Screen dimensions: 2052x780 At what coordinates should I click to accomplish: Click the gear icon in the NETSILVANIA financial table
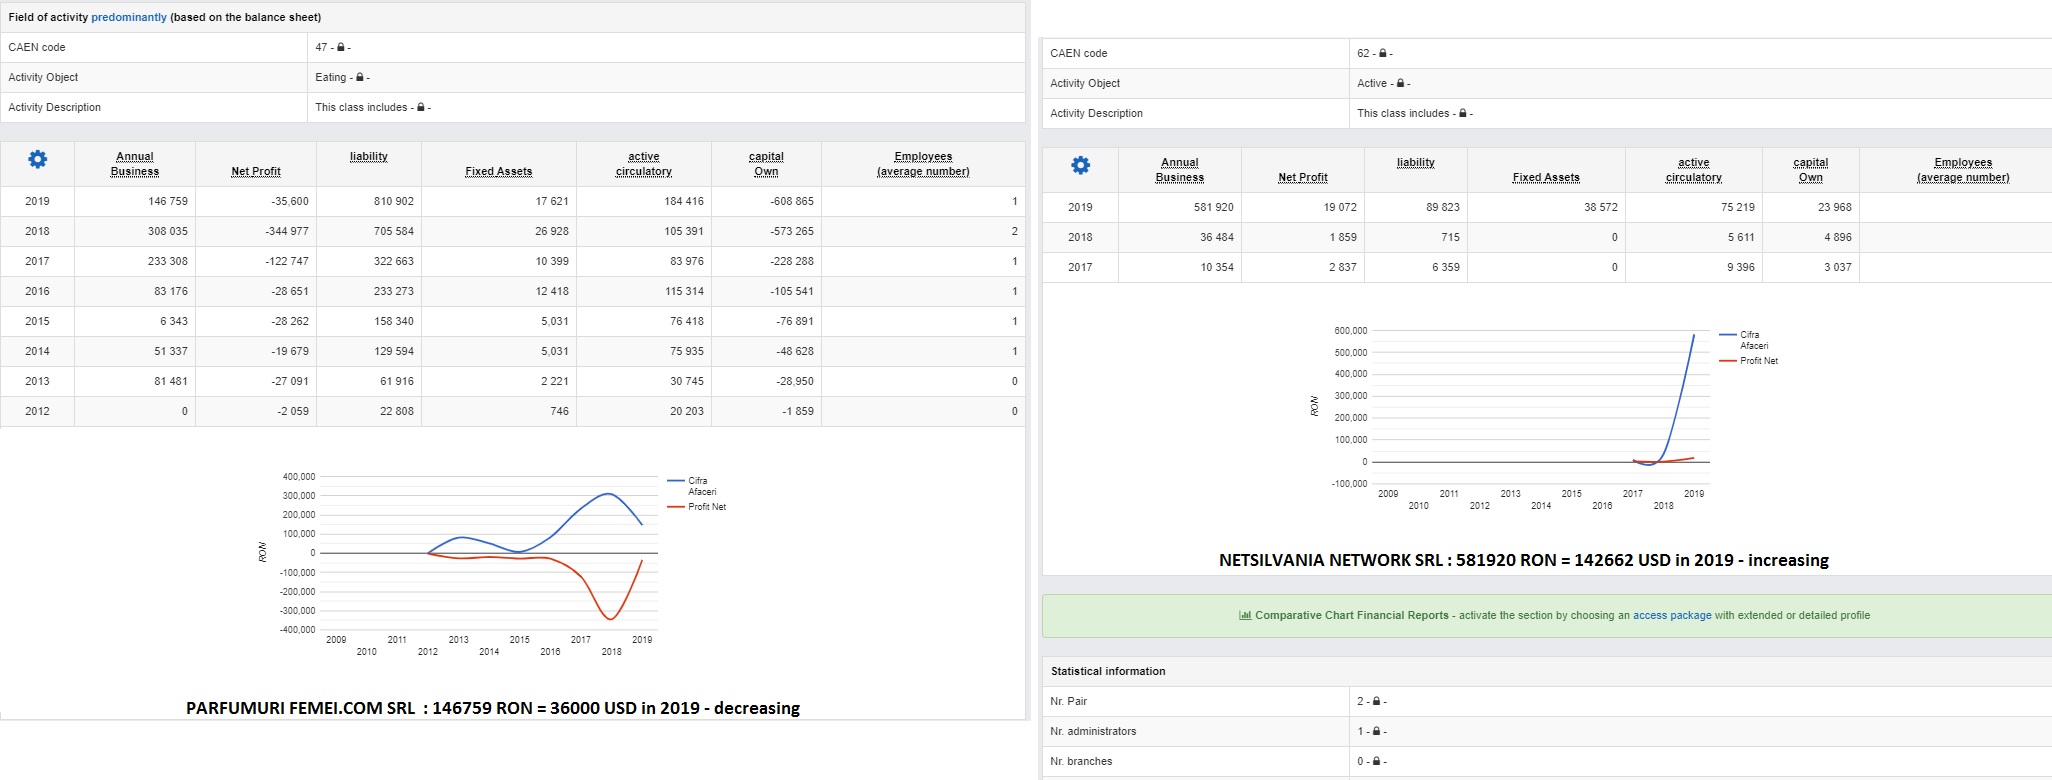pyautogui.click(x=1081, y=165)
